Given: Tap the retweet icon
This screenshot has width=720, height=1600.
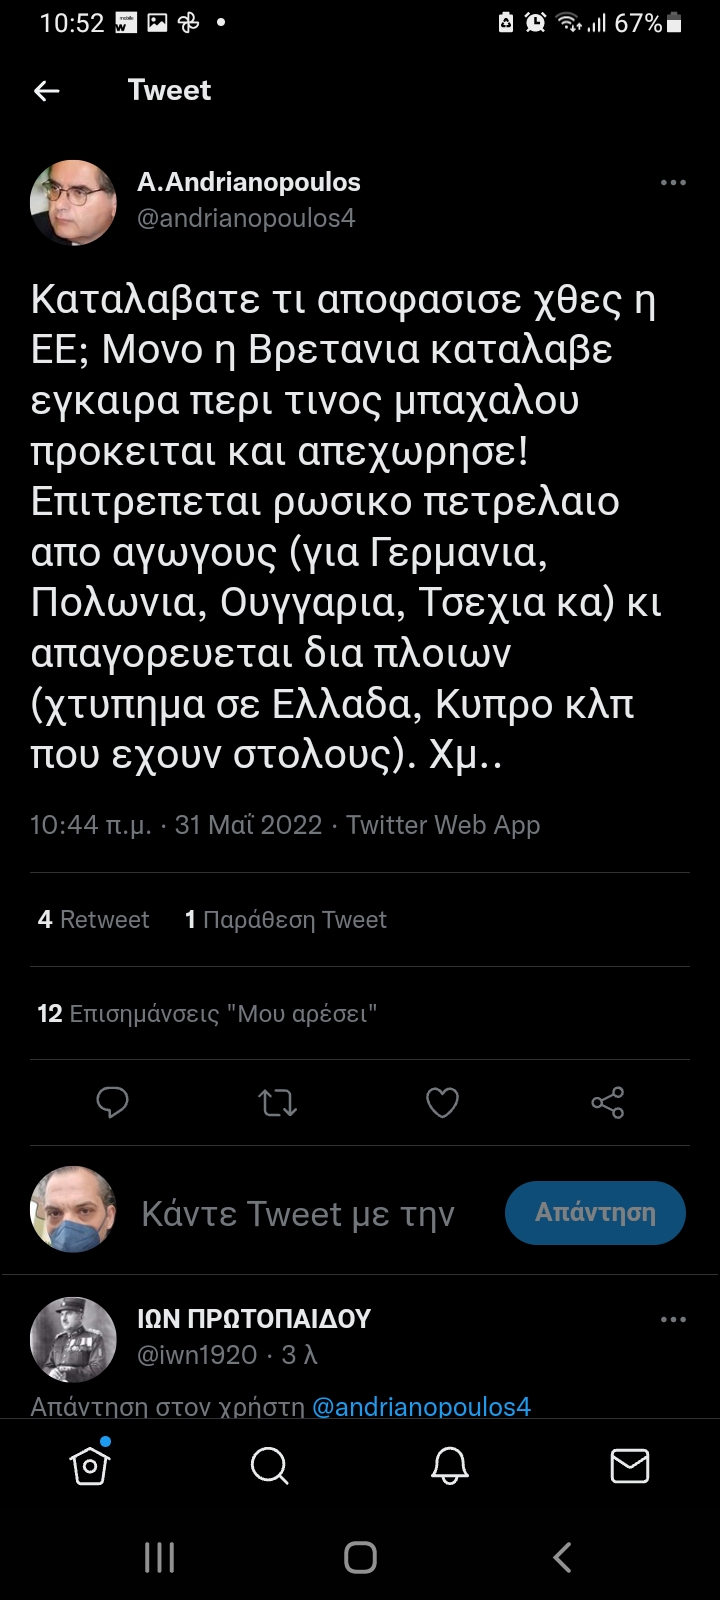Looking at the screenshot, I should (277, 1103).
